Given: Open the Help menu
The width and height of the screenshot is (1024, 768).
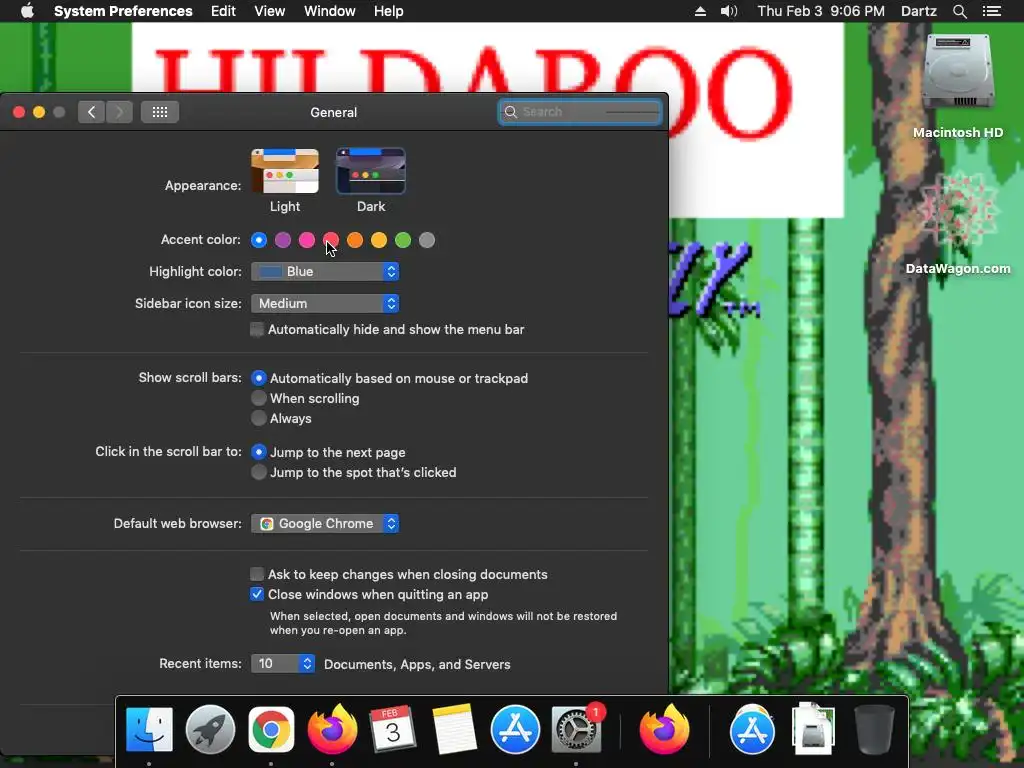Looking at the screenshot, I should pos(389,11).
